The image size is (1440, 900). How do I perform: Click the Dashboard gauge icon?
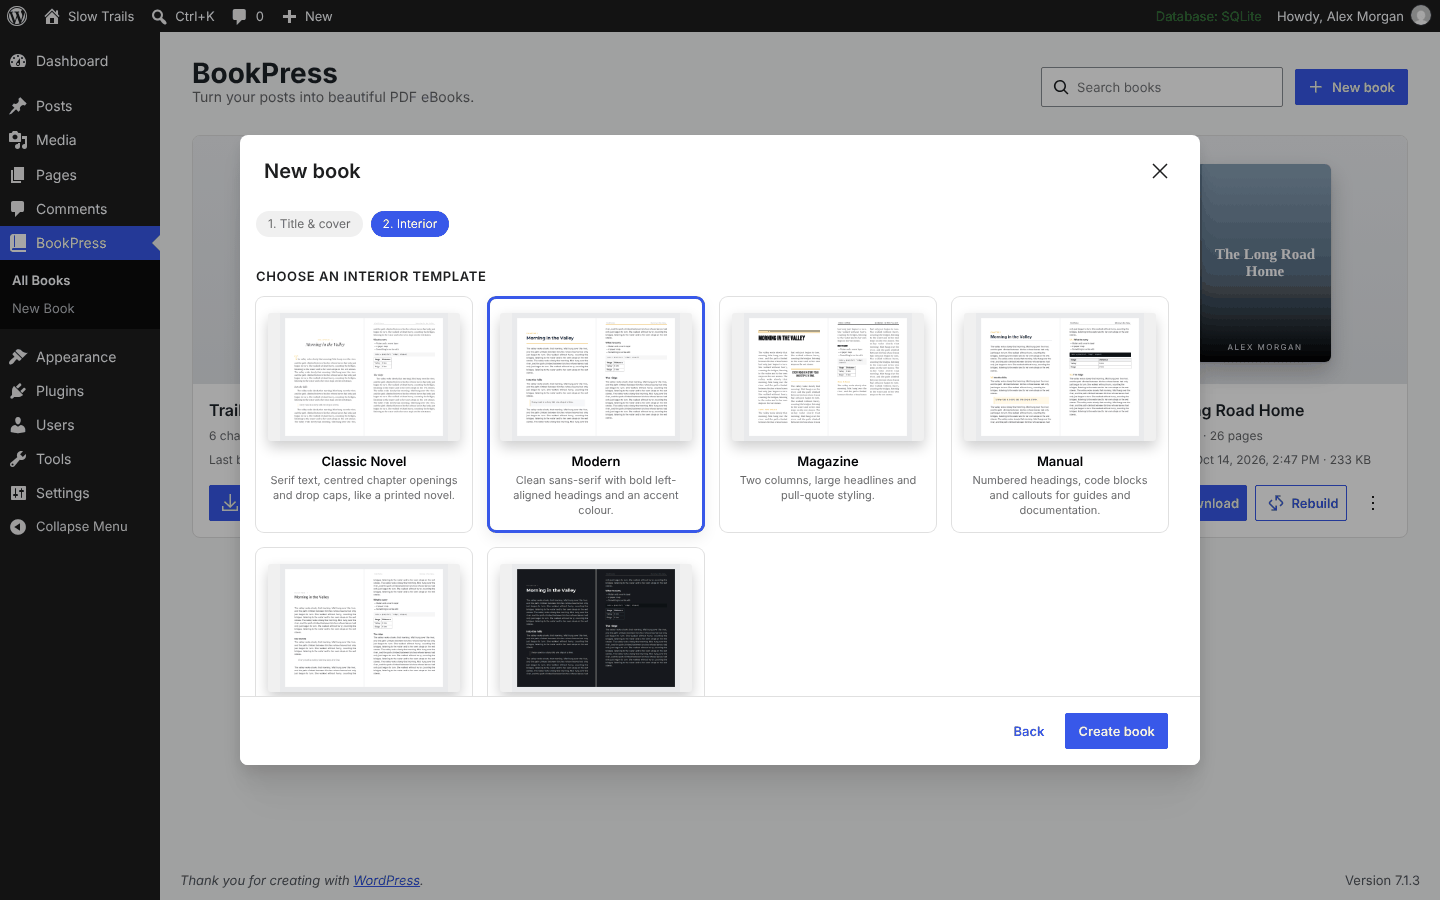18,61
